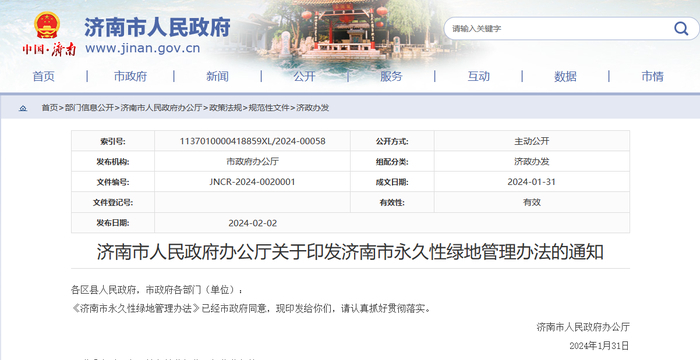Click the 发布日期 label cell
This screenshot has height=360, width=700.
(x=113, y=223)
